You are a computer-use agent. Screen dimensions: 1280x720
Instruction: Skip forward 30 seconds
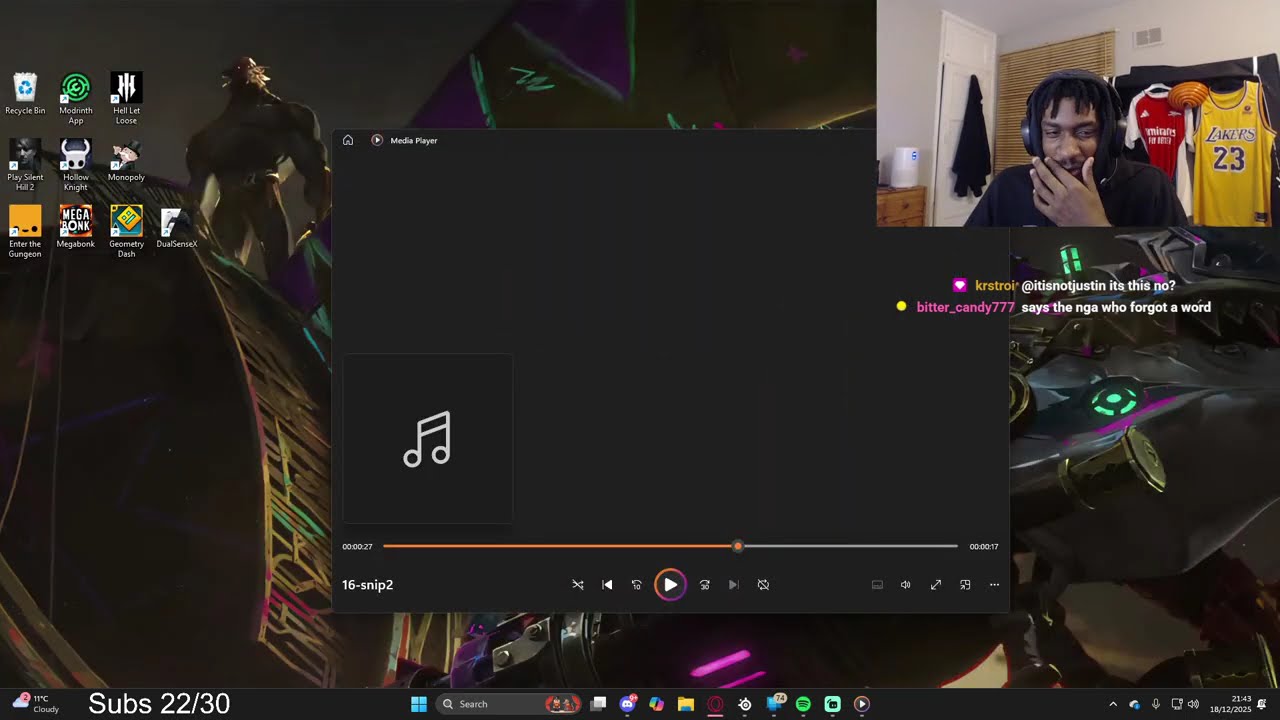pos(704,585)
